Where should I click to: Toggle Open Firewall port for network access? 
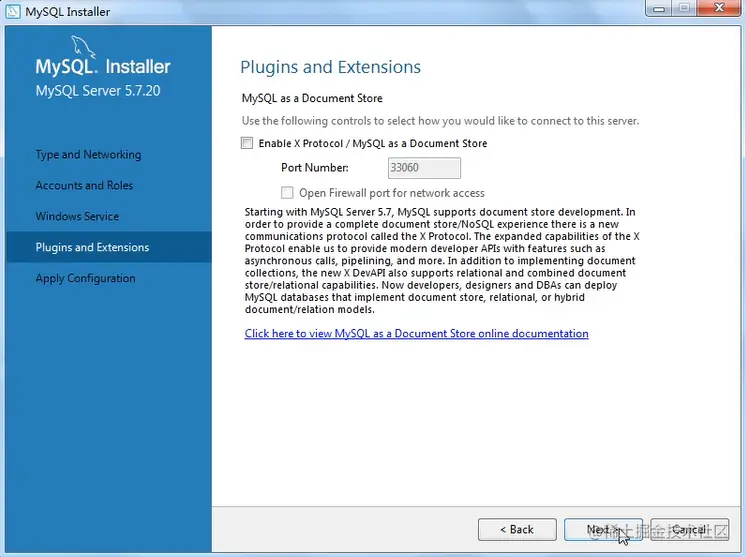click(287, 192)
